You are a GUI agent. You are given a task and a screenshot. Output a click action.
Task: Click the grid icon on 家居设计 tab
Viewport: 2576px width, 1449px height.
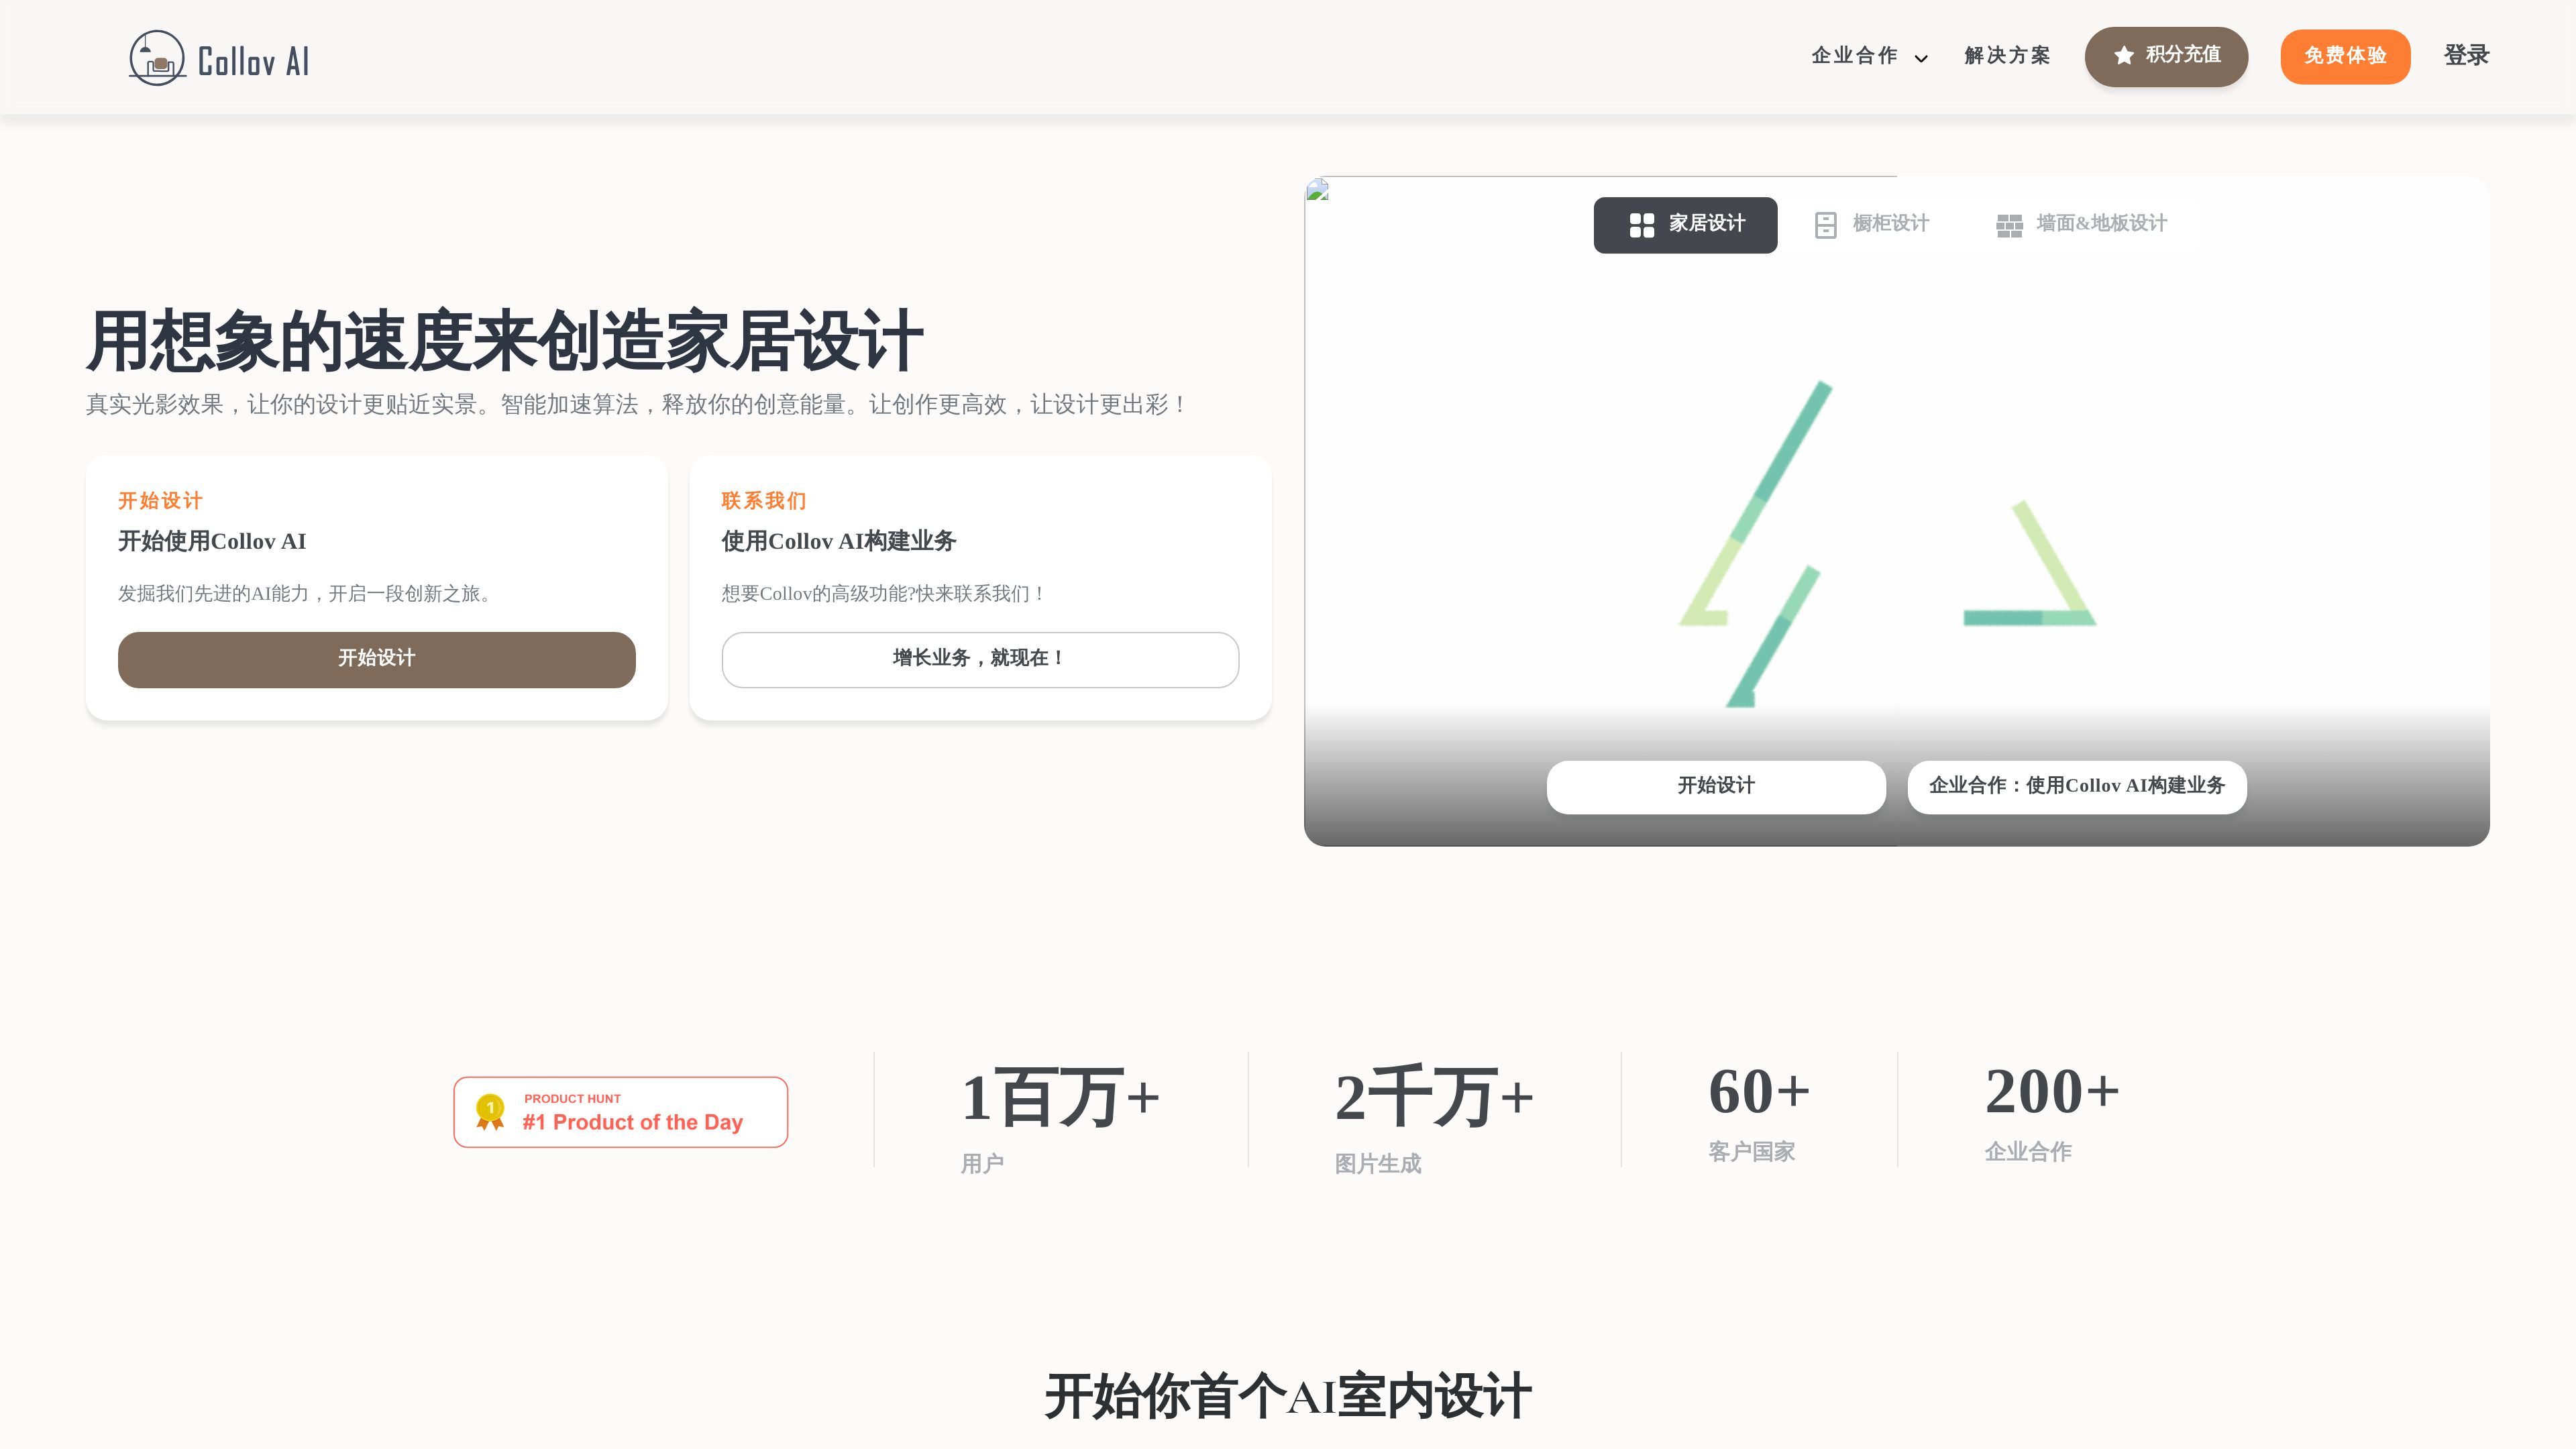pos(1642,225)
